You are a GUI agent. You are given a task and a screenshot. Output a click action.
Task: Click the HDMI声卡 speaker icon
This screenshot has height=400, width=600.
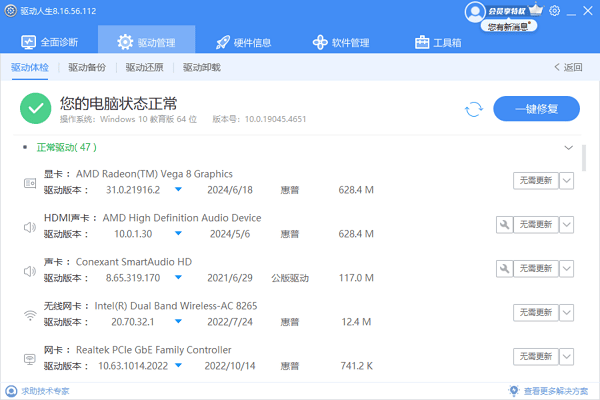(x=30, y=227)
